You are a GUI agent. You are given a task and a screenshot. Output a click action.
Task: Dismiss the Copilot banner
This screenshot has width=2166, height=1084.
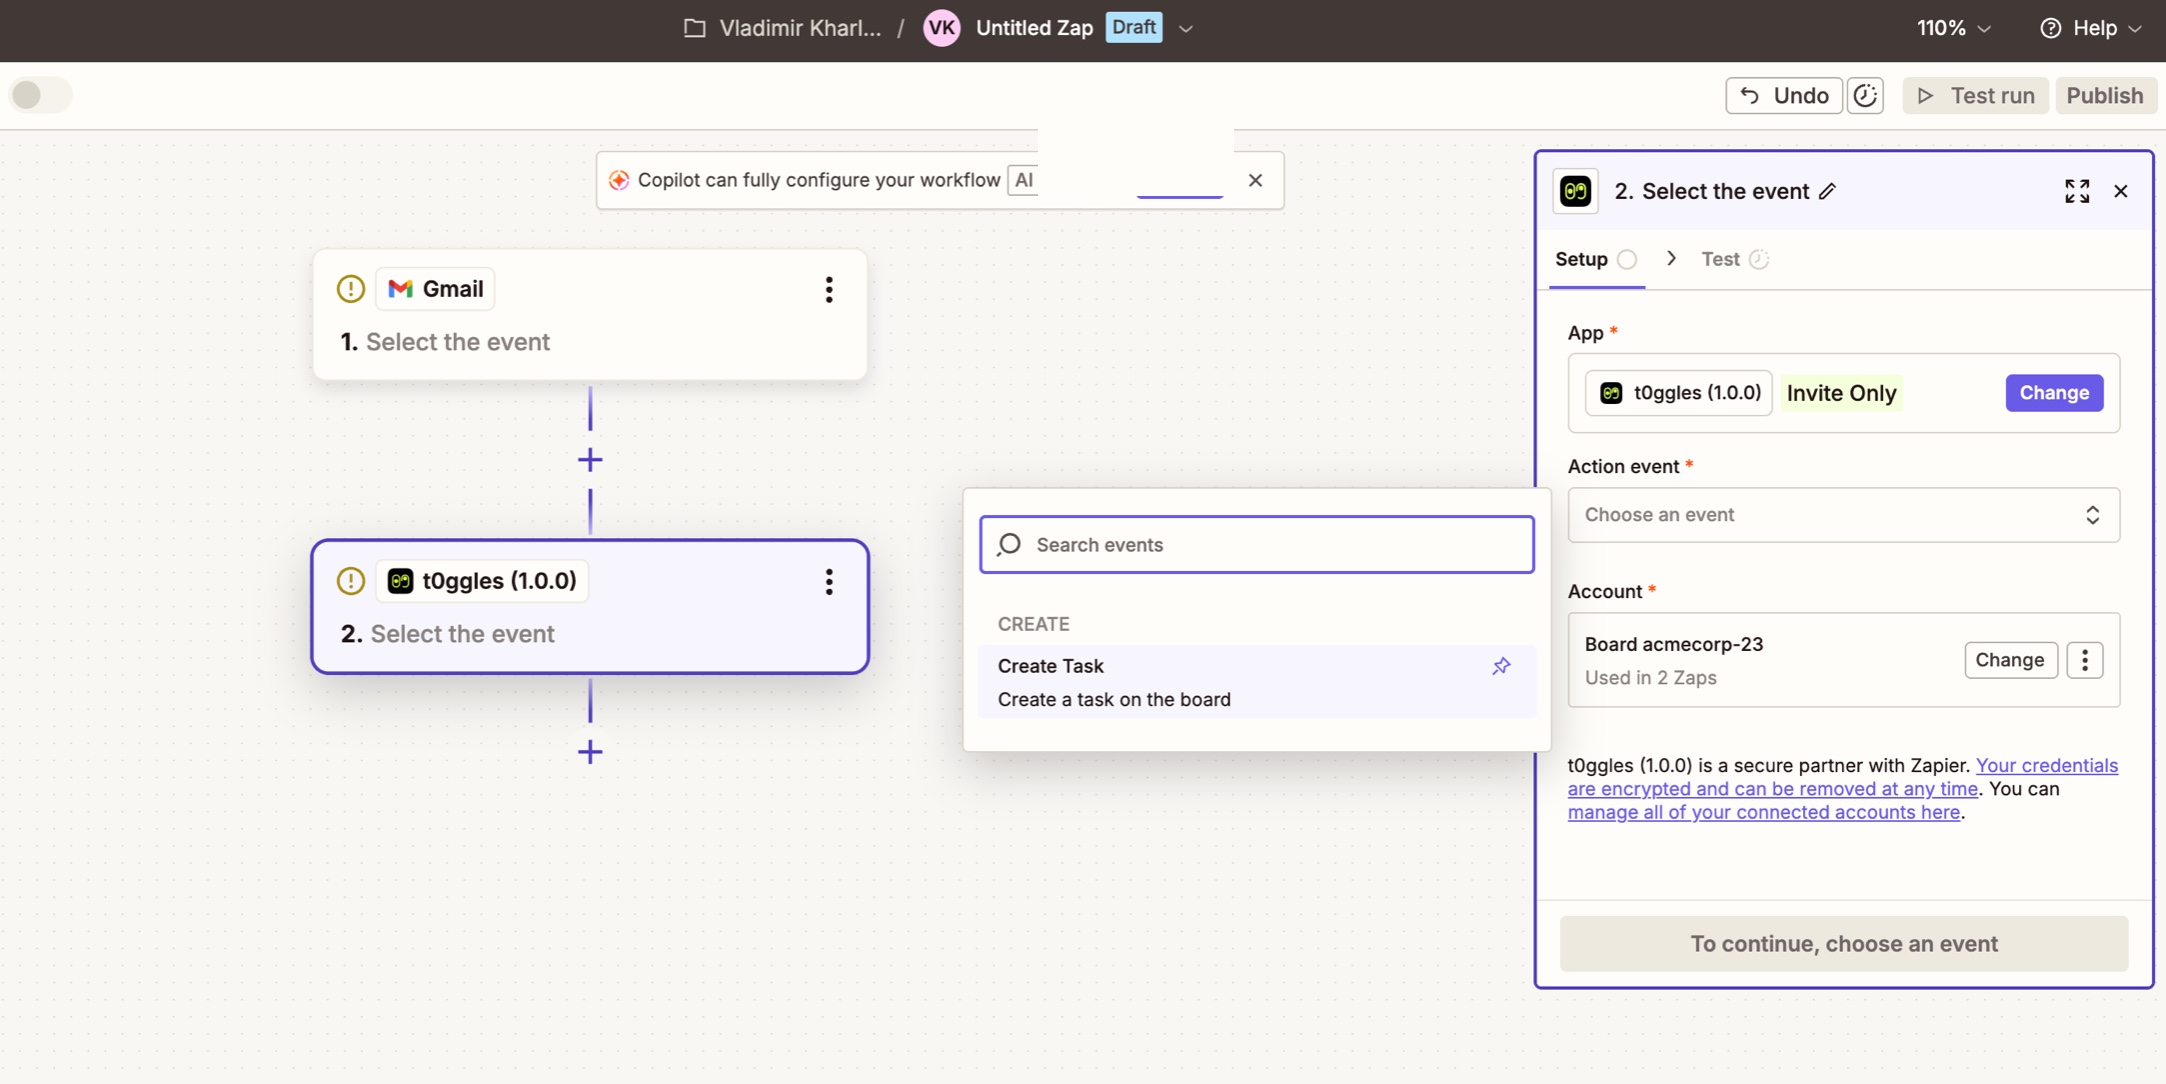point(1255,180)
